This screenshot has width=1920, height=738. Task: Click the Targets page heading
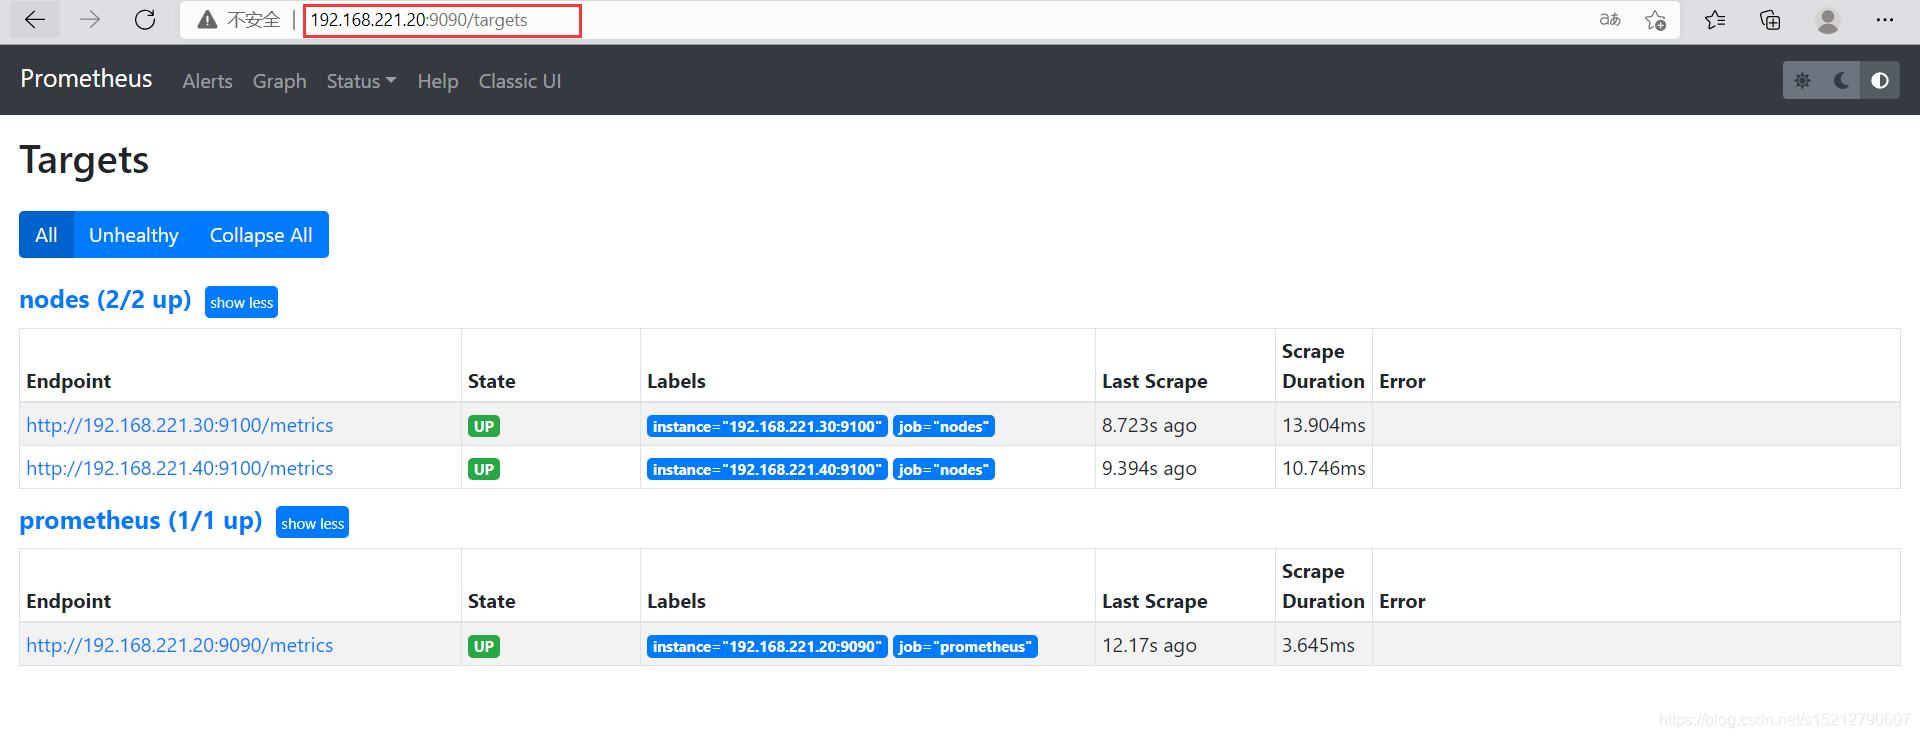(x=84, y=160)
